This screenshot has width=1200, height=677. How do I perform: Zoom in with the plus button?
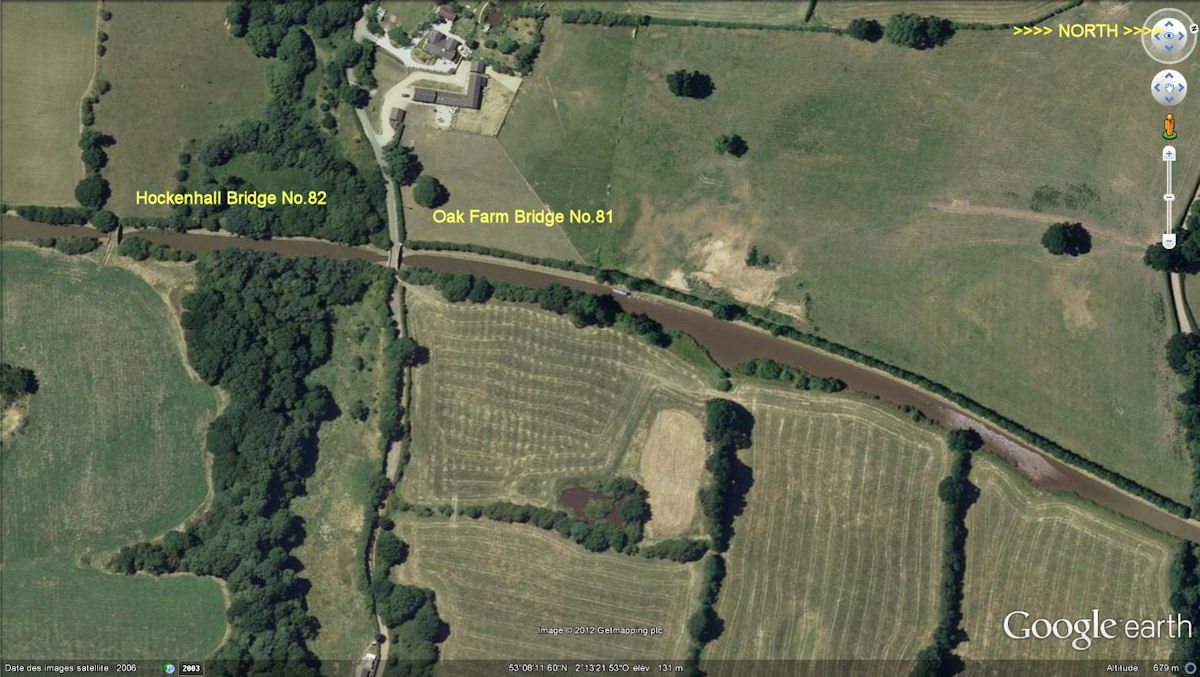point(1169,154)
